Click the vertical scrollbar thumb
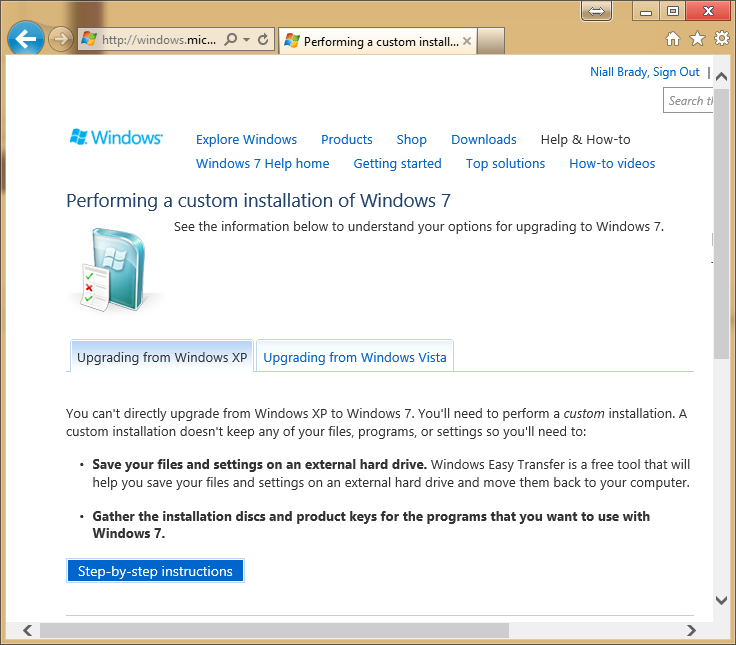Image resolution: width=736 pixels, height=645 pixels. [721, 223]
